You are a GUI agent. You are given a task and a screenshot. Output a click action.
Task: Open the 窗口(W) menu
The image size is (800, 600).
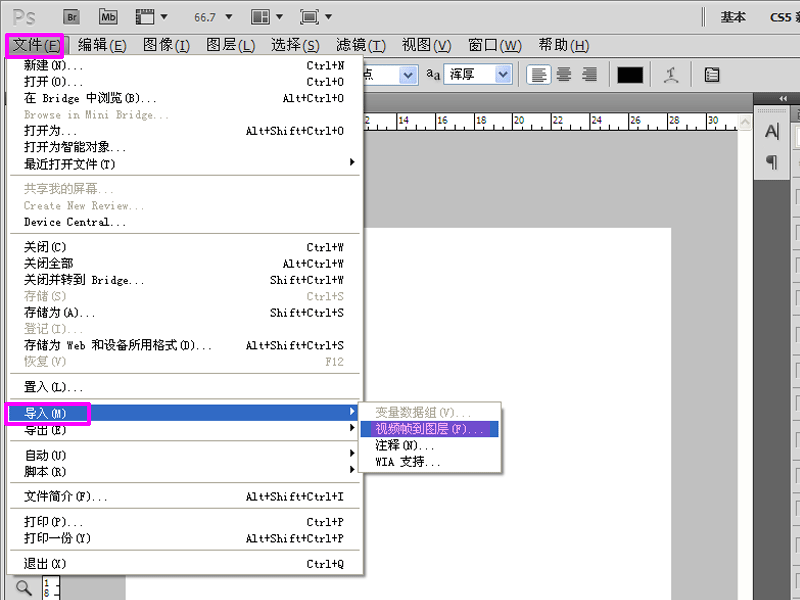[x=495, y=45]
